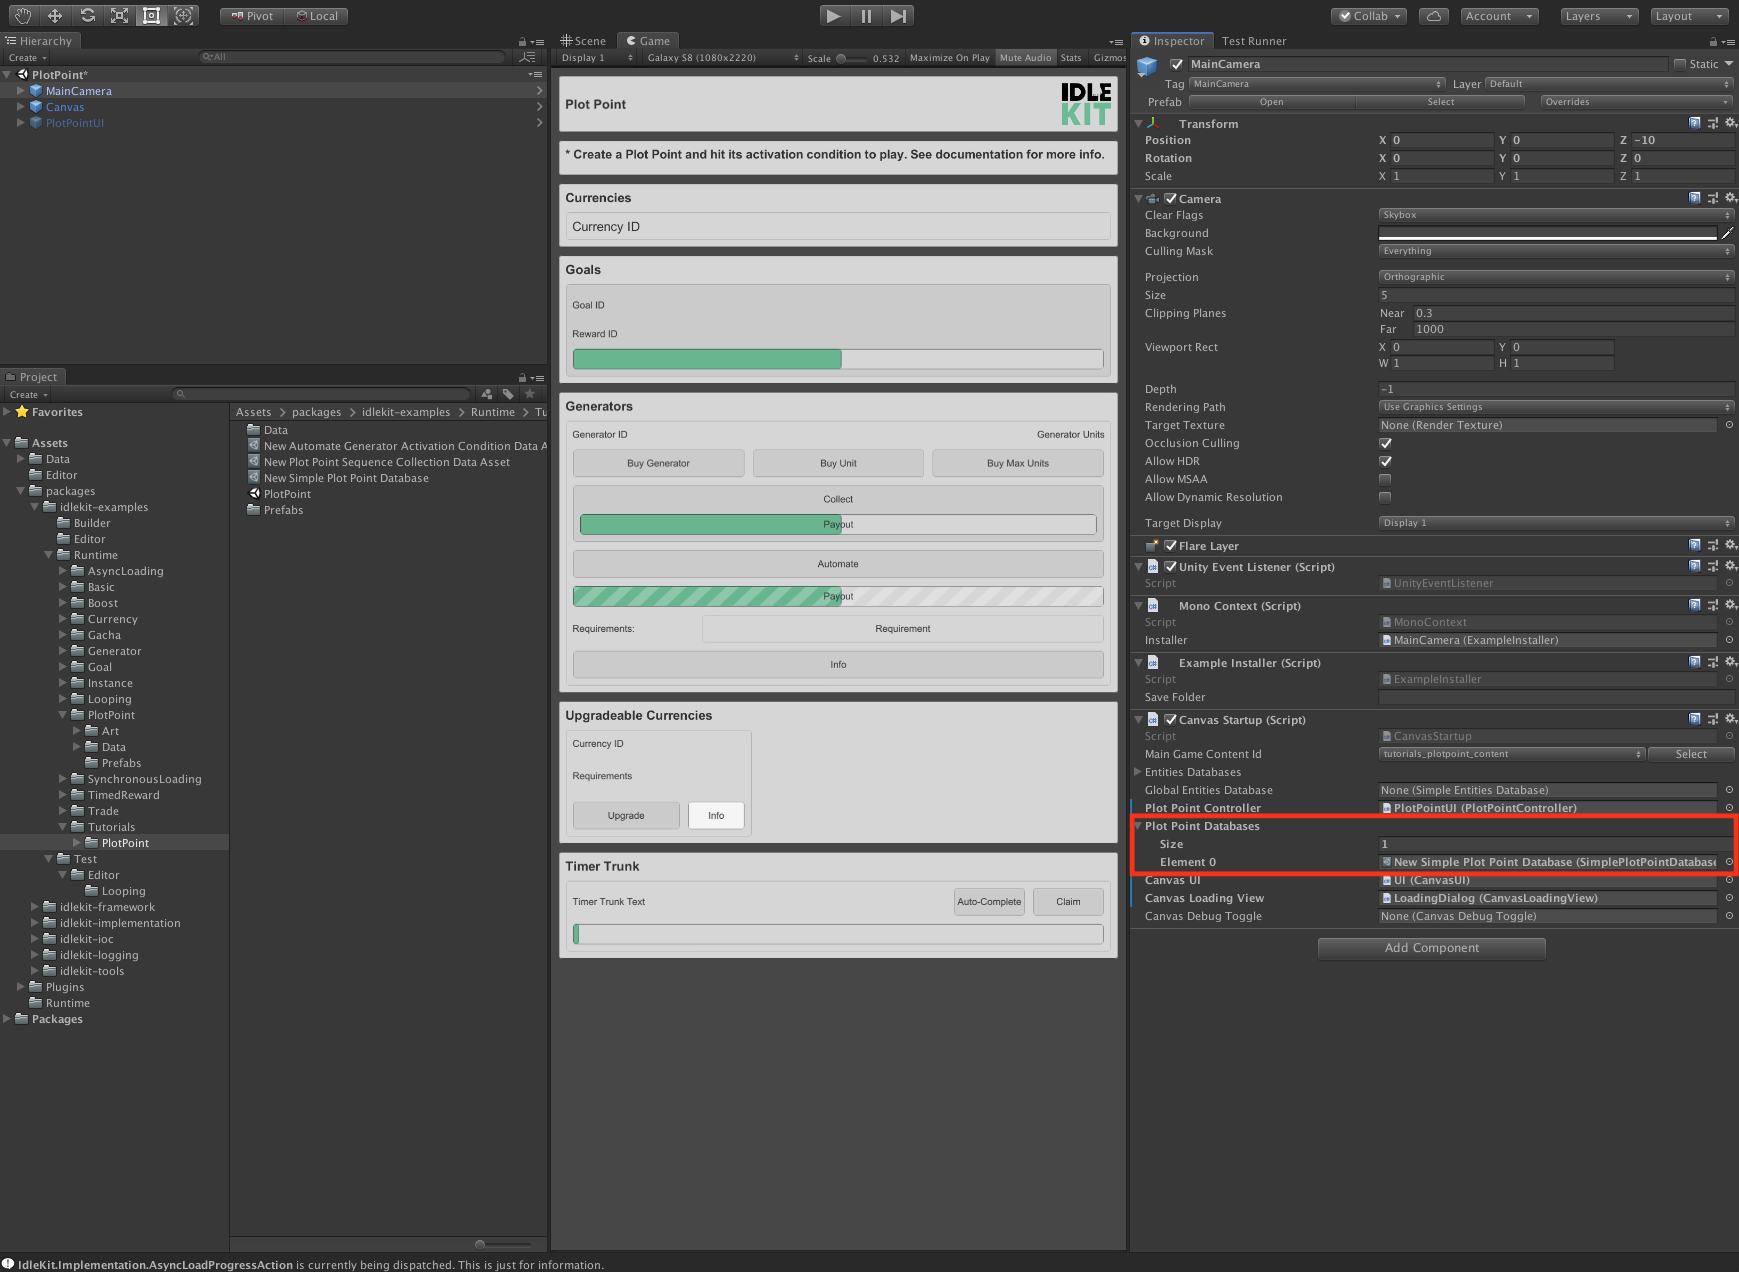Open Unity Cloud services via the cloud icon
The image size is (1739, 1272).
1434,16
